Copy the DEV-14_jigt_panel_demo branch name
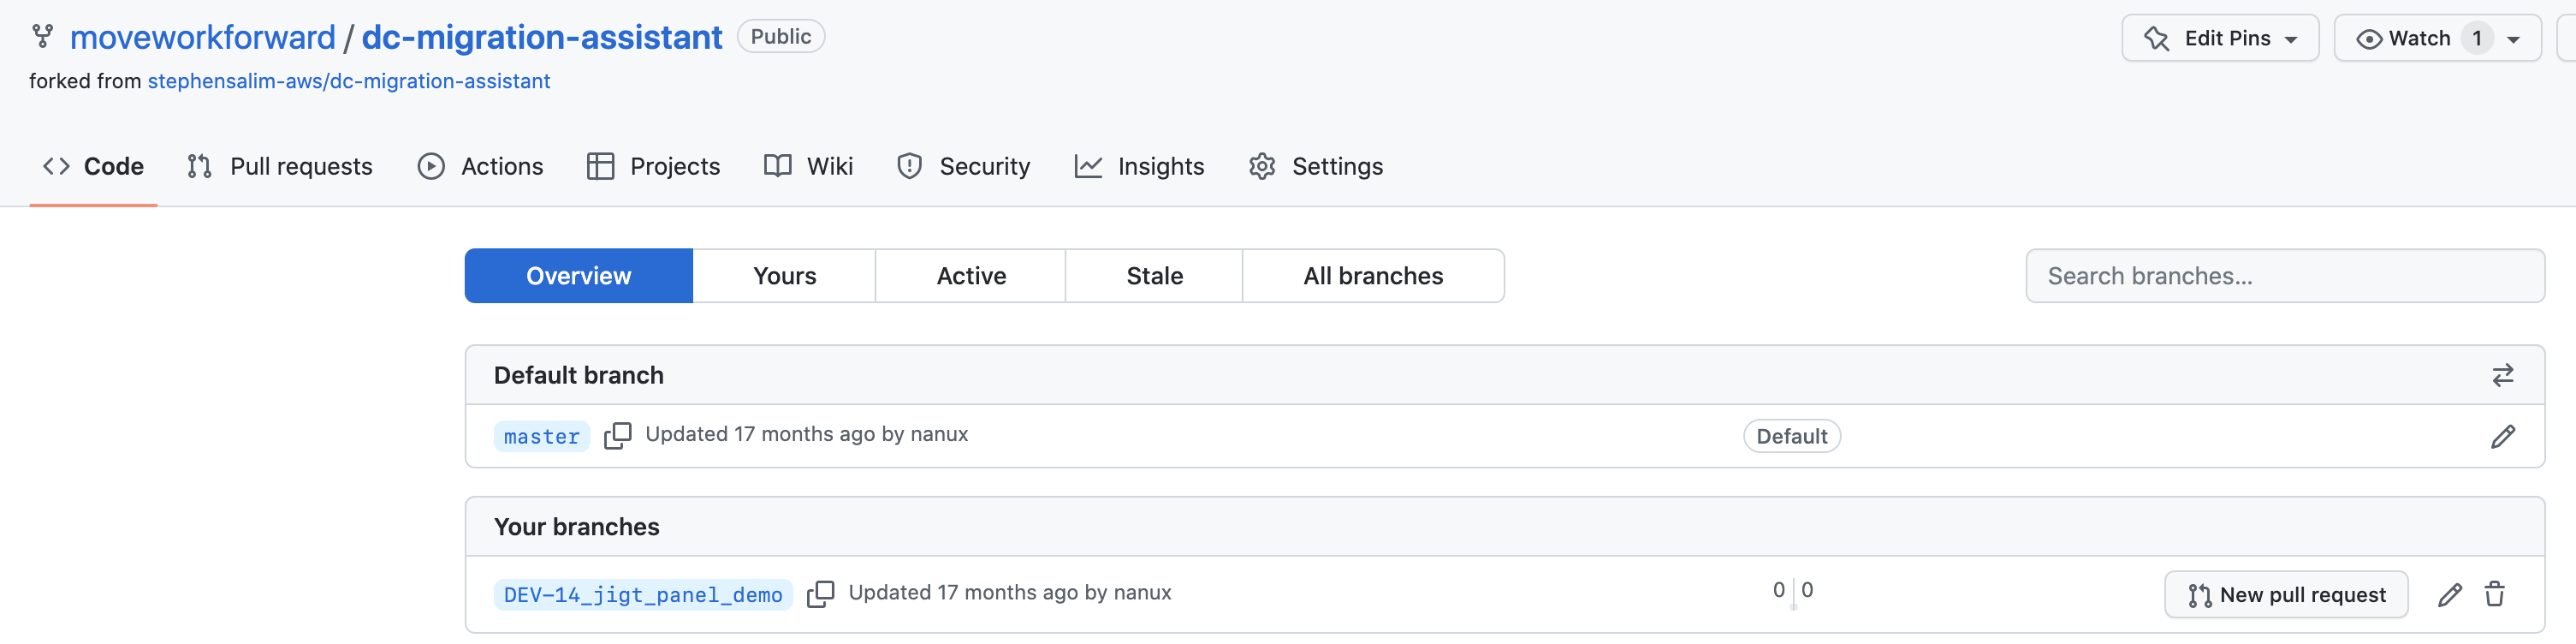2576x644 pixels. click(820, 594)
